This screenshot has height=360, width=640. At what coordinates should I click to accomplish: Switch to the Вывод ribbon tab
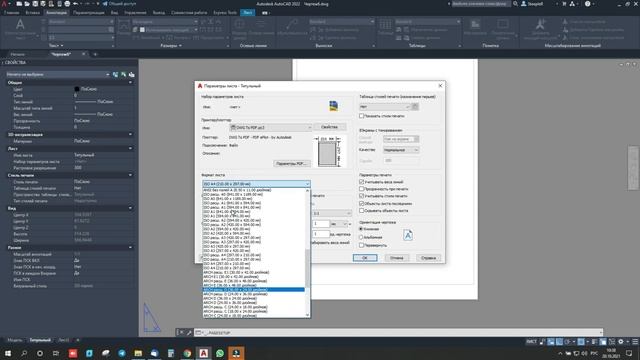pyautogui.click(x=159, y=13)
